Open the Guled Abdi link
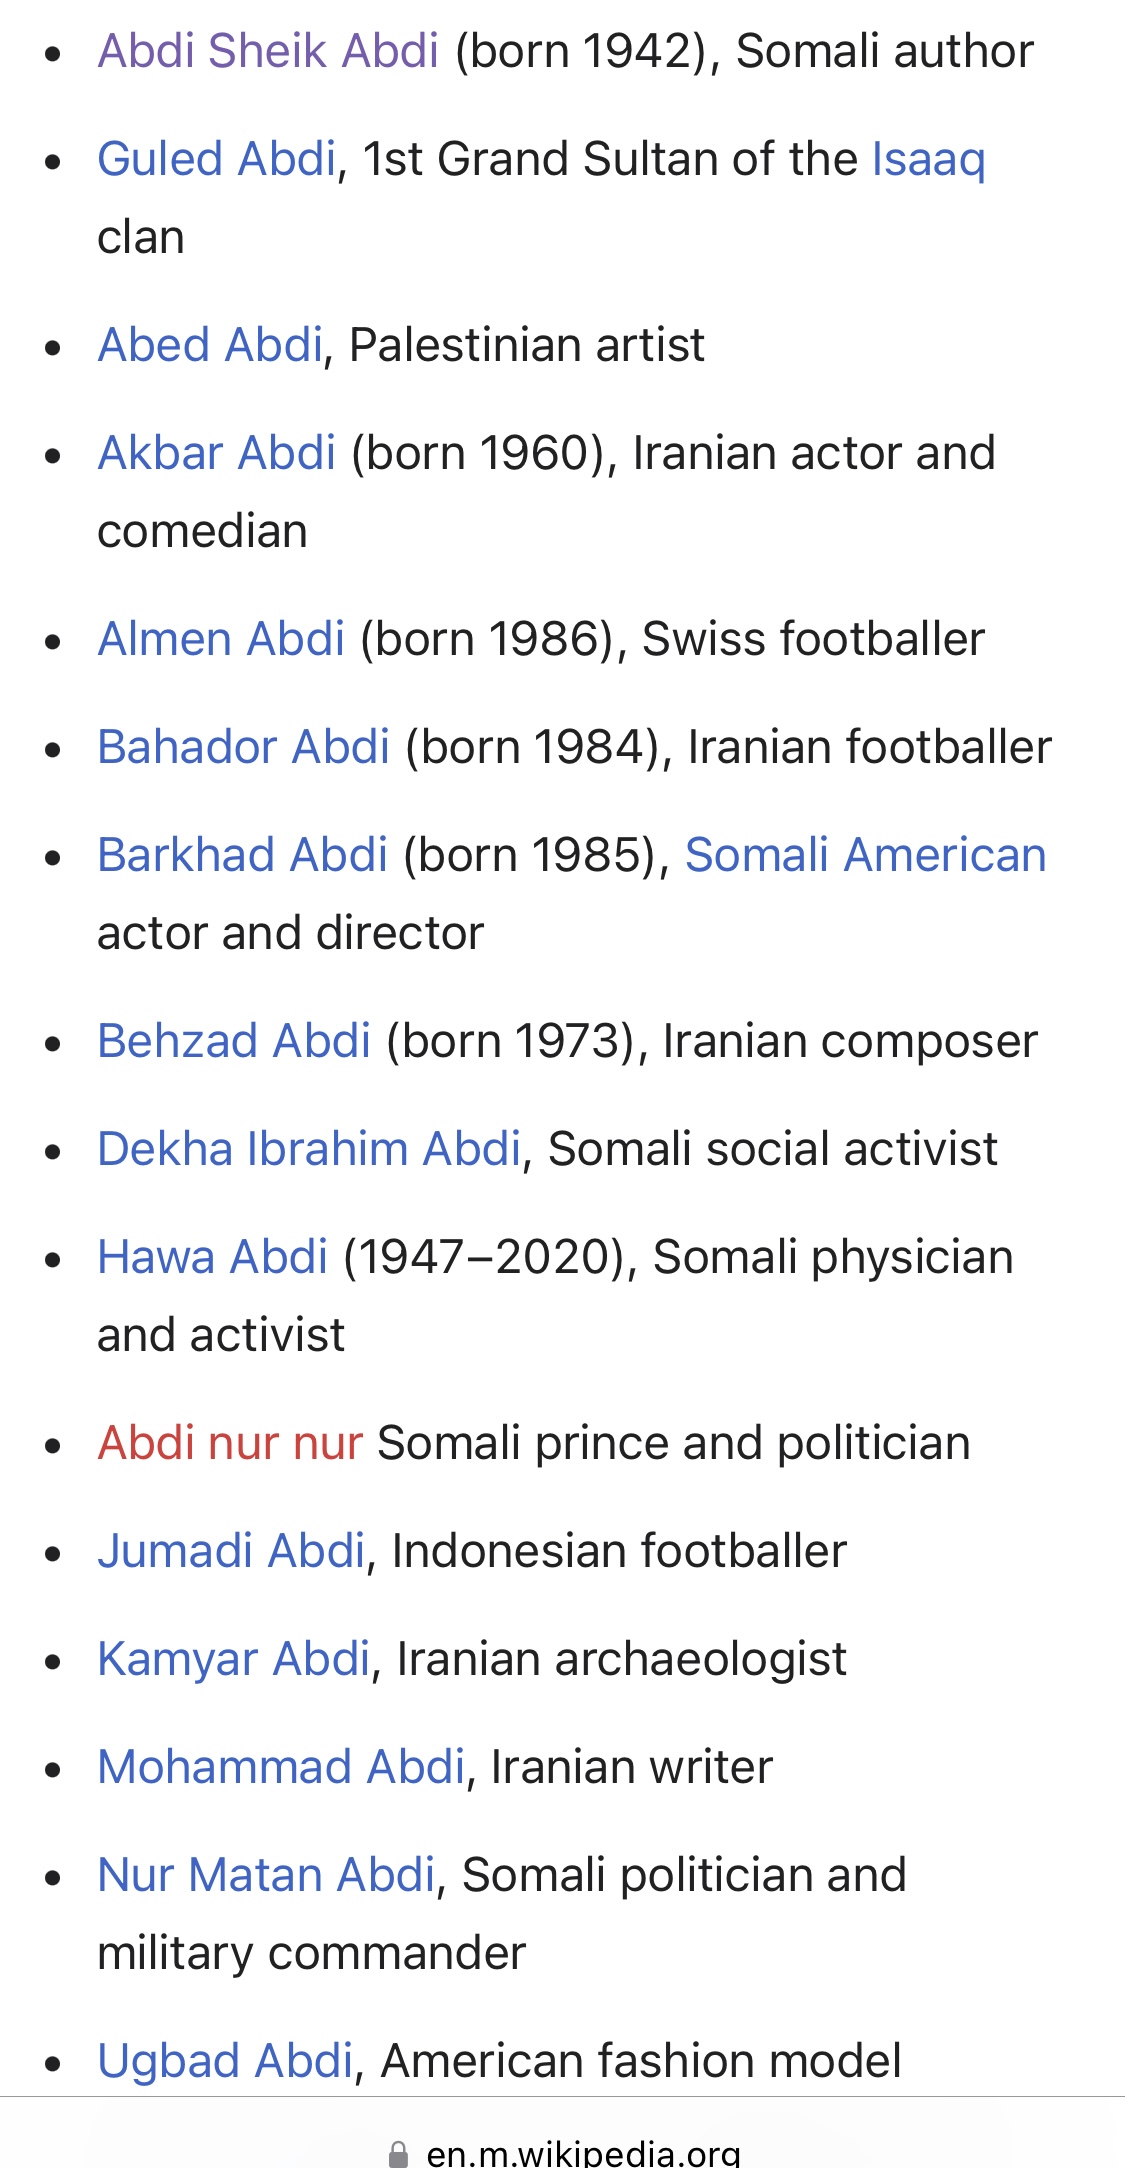 tap(217, 159)
